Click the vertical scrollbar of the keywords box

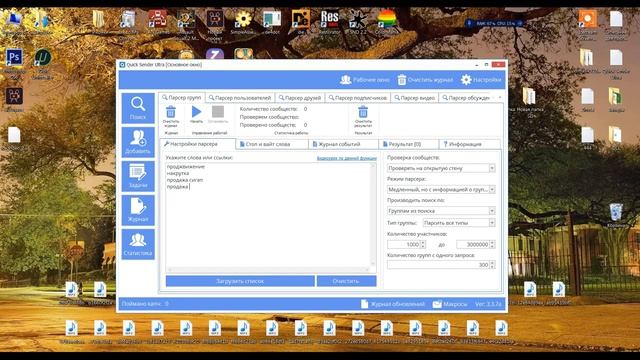373,215
